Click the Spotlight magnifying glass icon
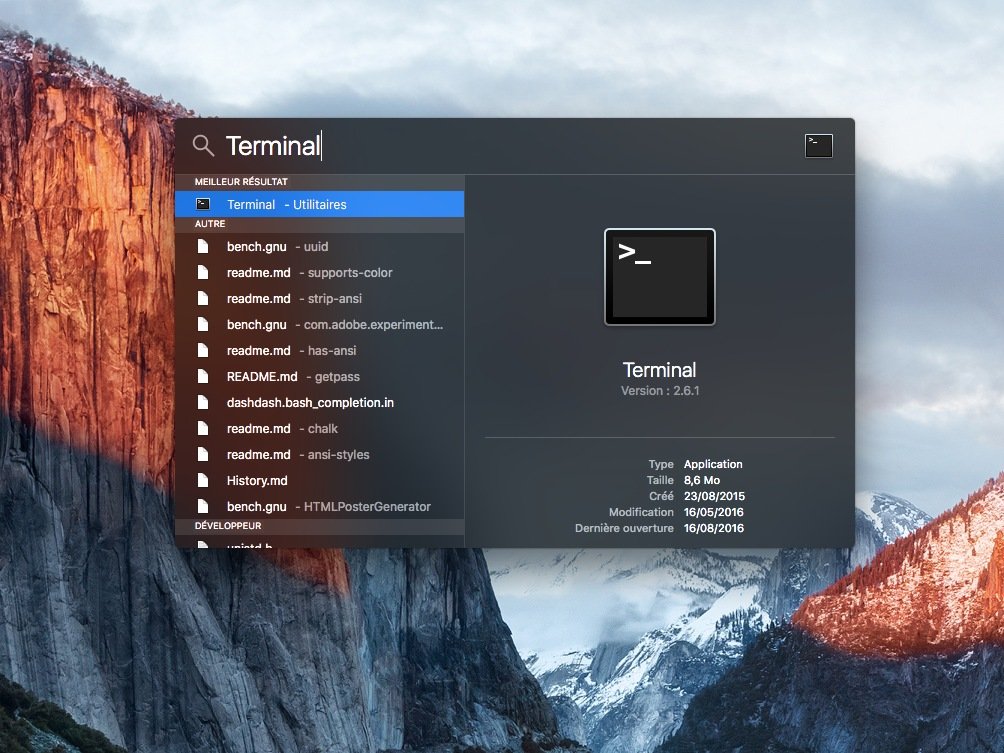This screenshot has height=753, width=1004. [203, 146]
